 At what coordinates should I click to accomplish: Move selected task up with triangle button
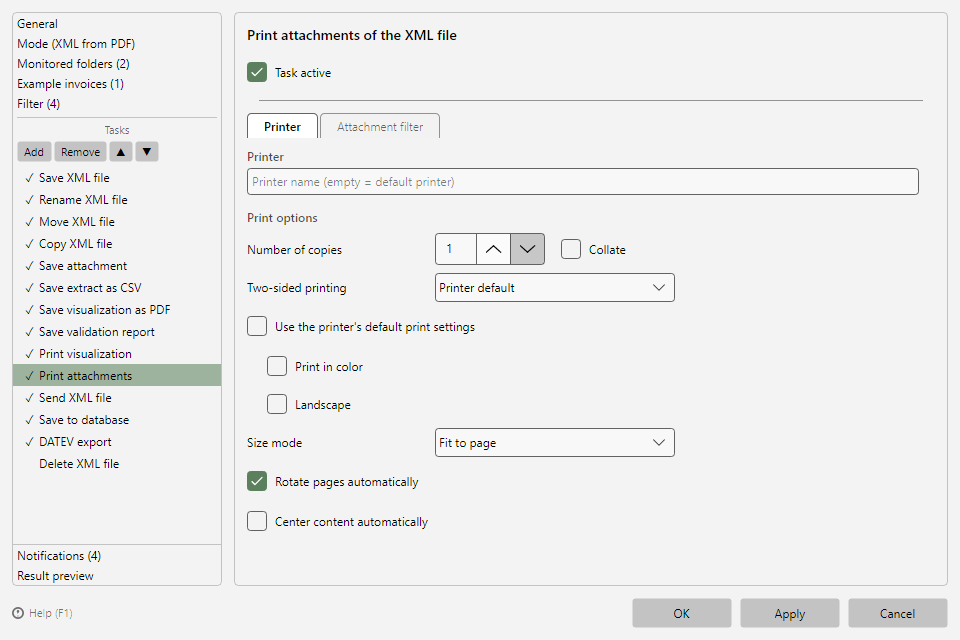click(x=121, y=152)
